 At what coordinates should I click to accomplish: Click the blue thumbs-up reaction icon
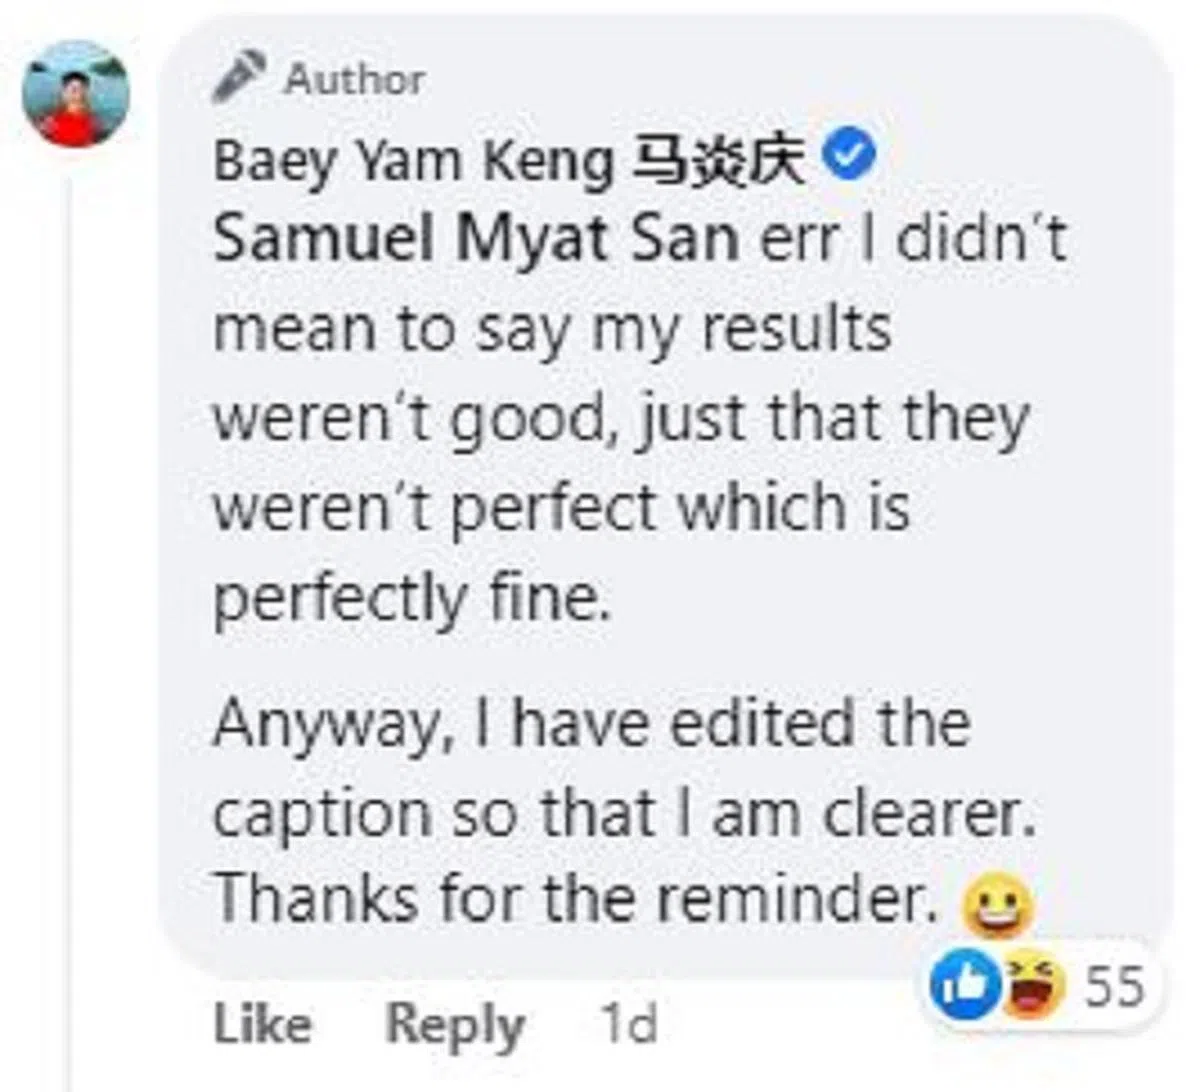point(965,985)
